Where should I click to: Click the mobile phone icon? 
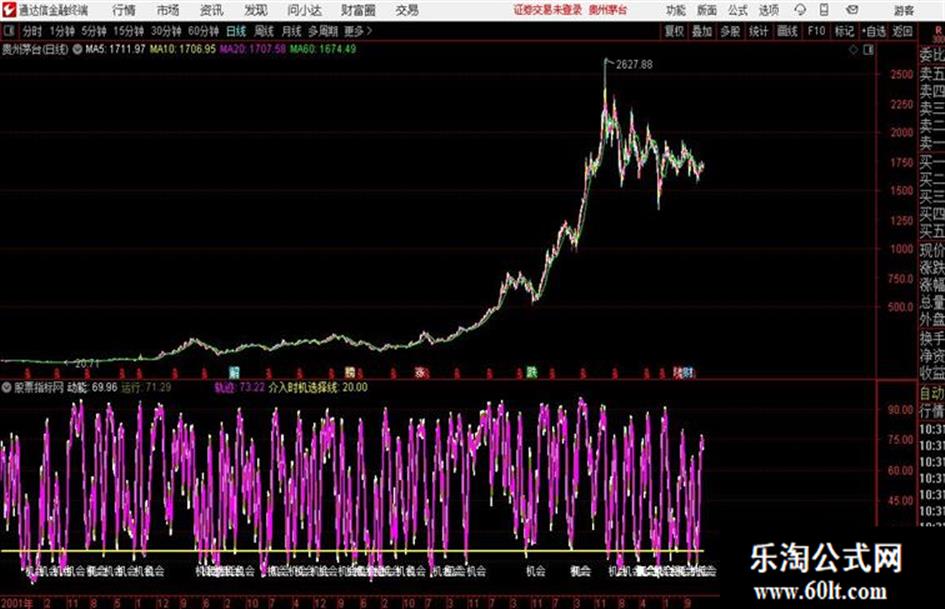(x=824, y=10)
